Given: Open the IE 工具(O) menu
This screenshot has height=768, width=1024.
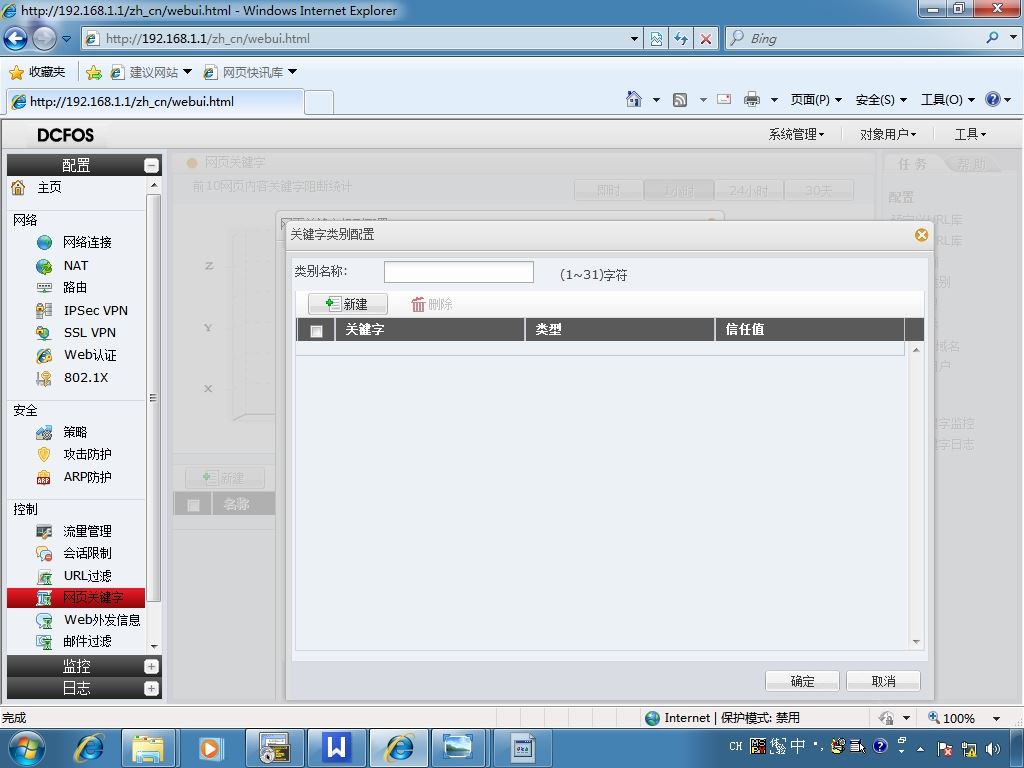Looking at the screenshot, I should click(948, 100).
